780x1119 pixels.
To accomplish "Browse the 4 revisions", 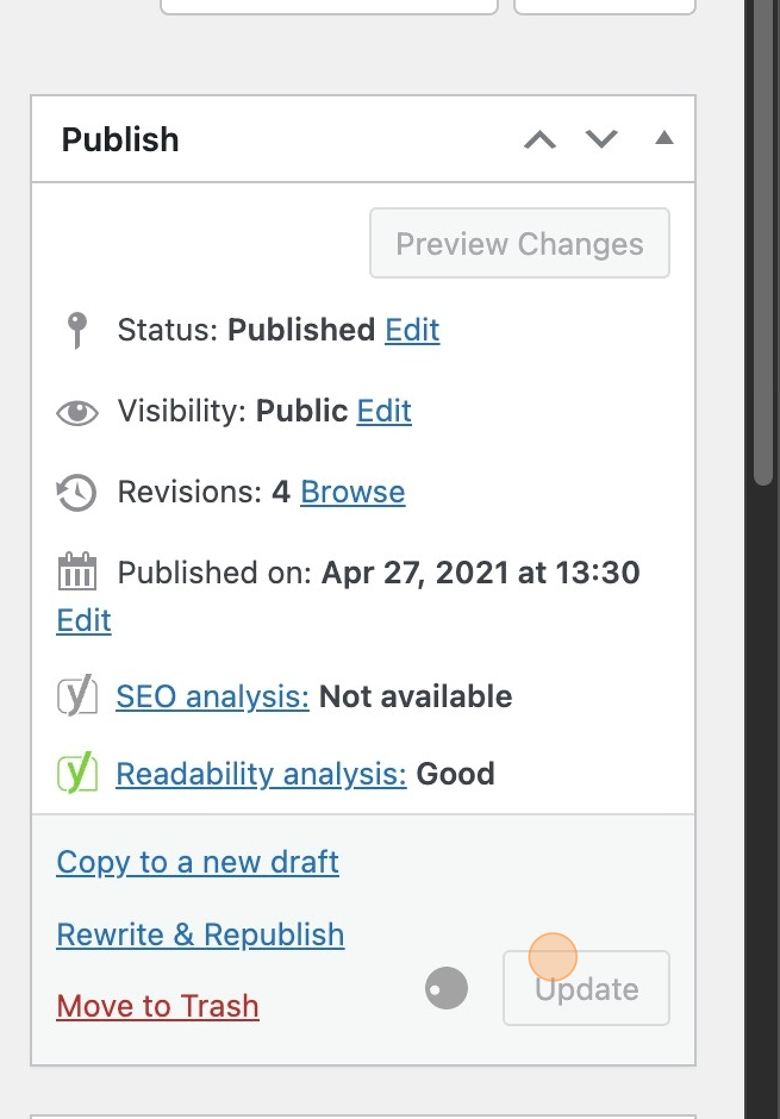I will tap(352, 492).
